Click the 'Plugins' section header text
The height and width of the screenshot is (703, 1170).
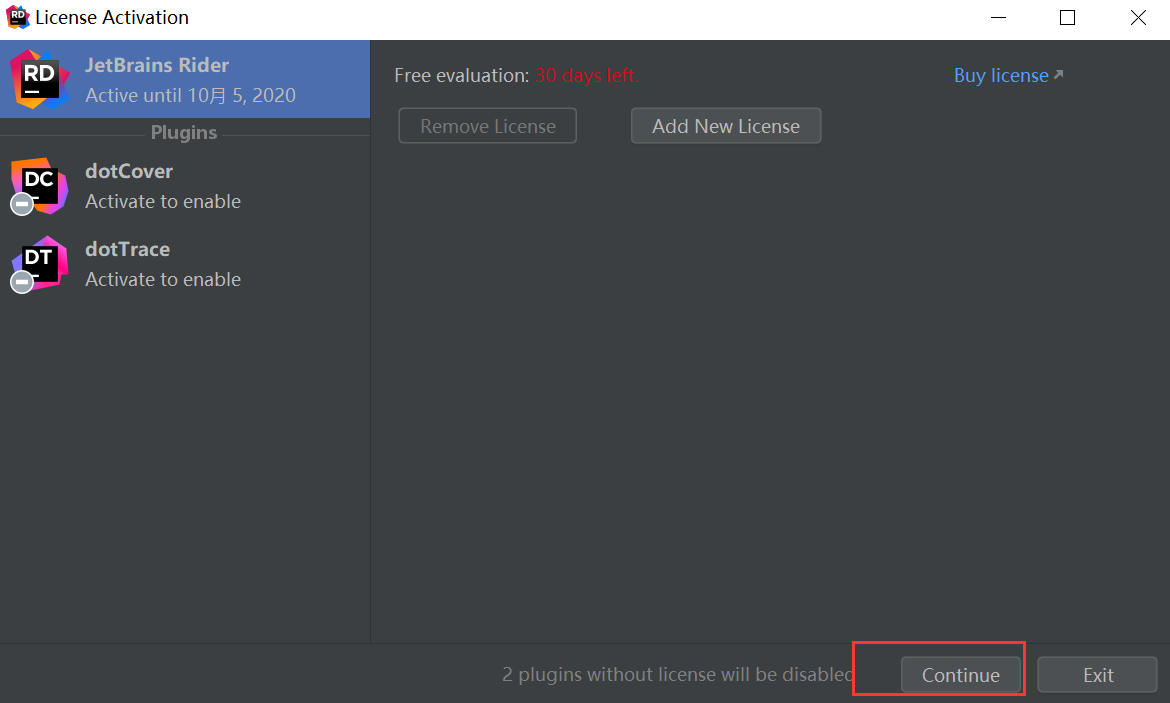pyautogui.click(x=184, y=132)
